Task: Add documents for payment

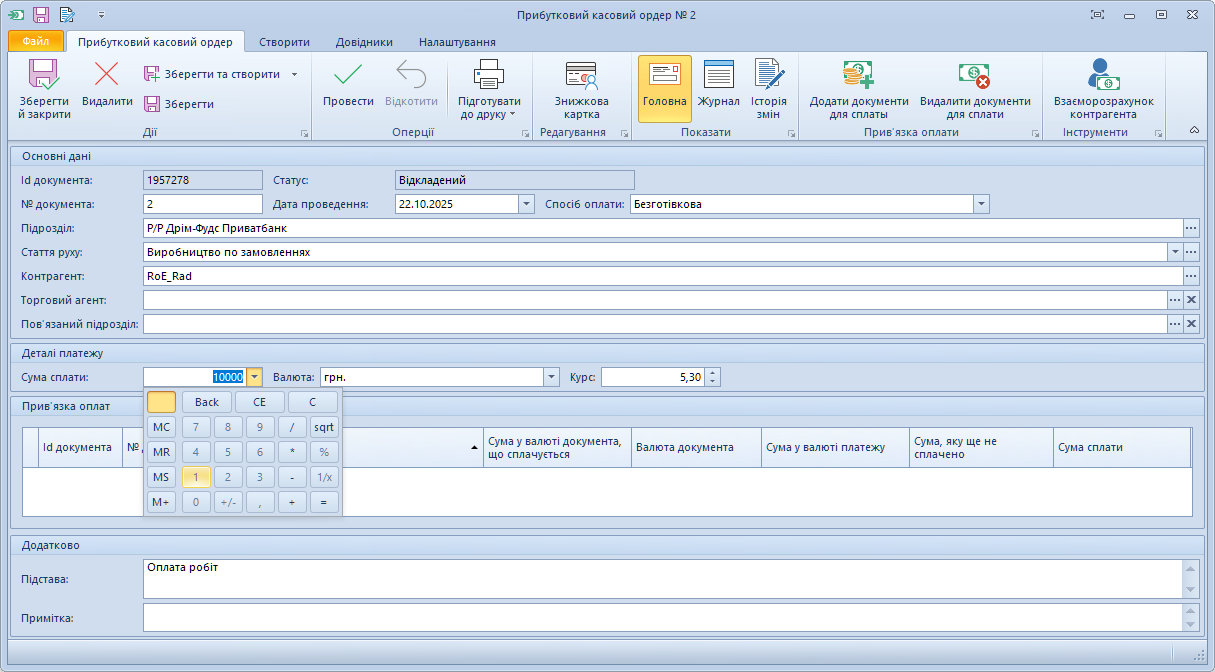Action: tap(858, 76)
